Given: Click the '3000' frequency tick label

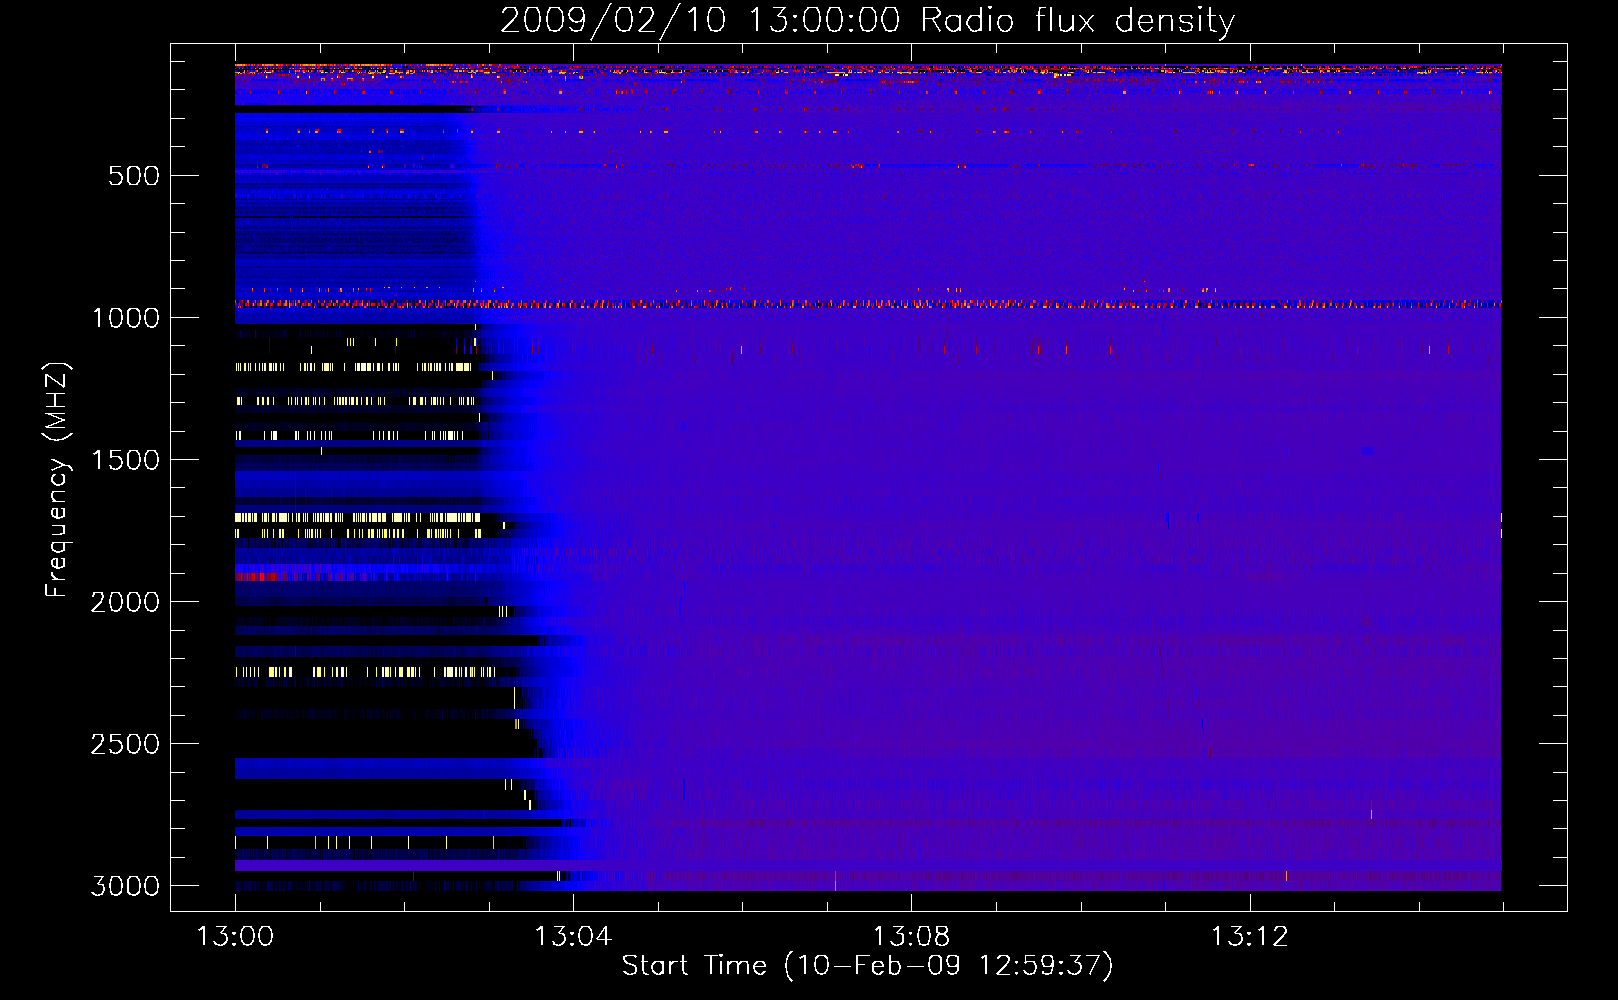Looking at the screenshot, I should point(125,886).
